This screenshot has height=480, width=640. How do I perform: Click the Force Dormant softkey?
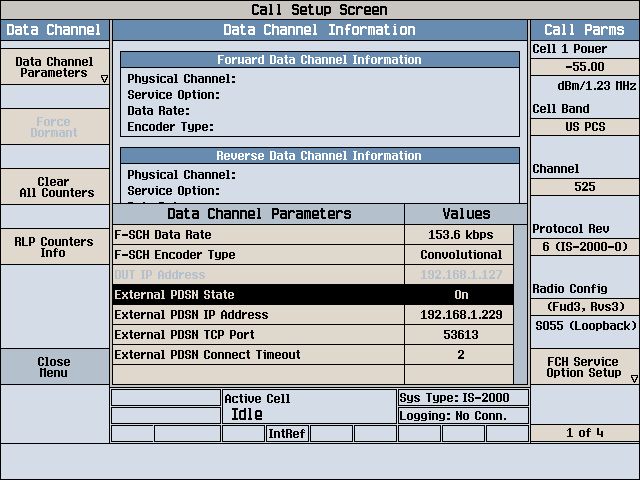55,127
